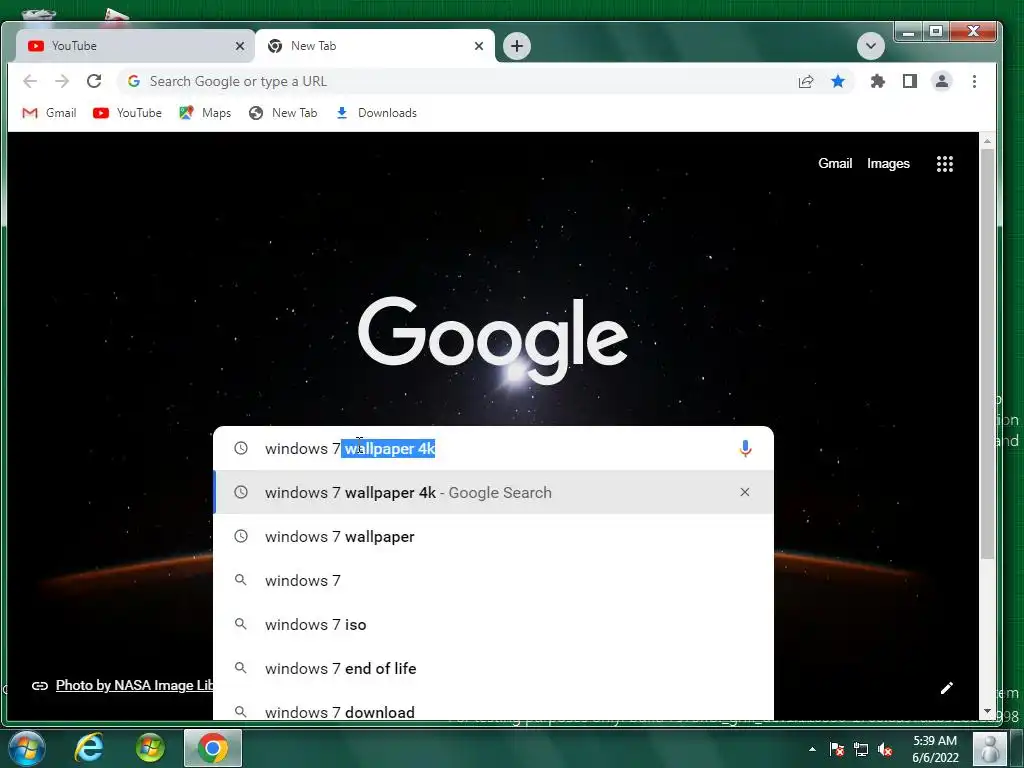Click magnifier icon beside 'windows 7 iso'
1024x768 pixels.
tap(241, 624)
